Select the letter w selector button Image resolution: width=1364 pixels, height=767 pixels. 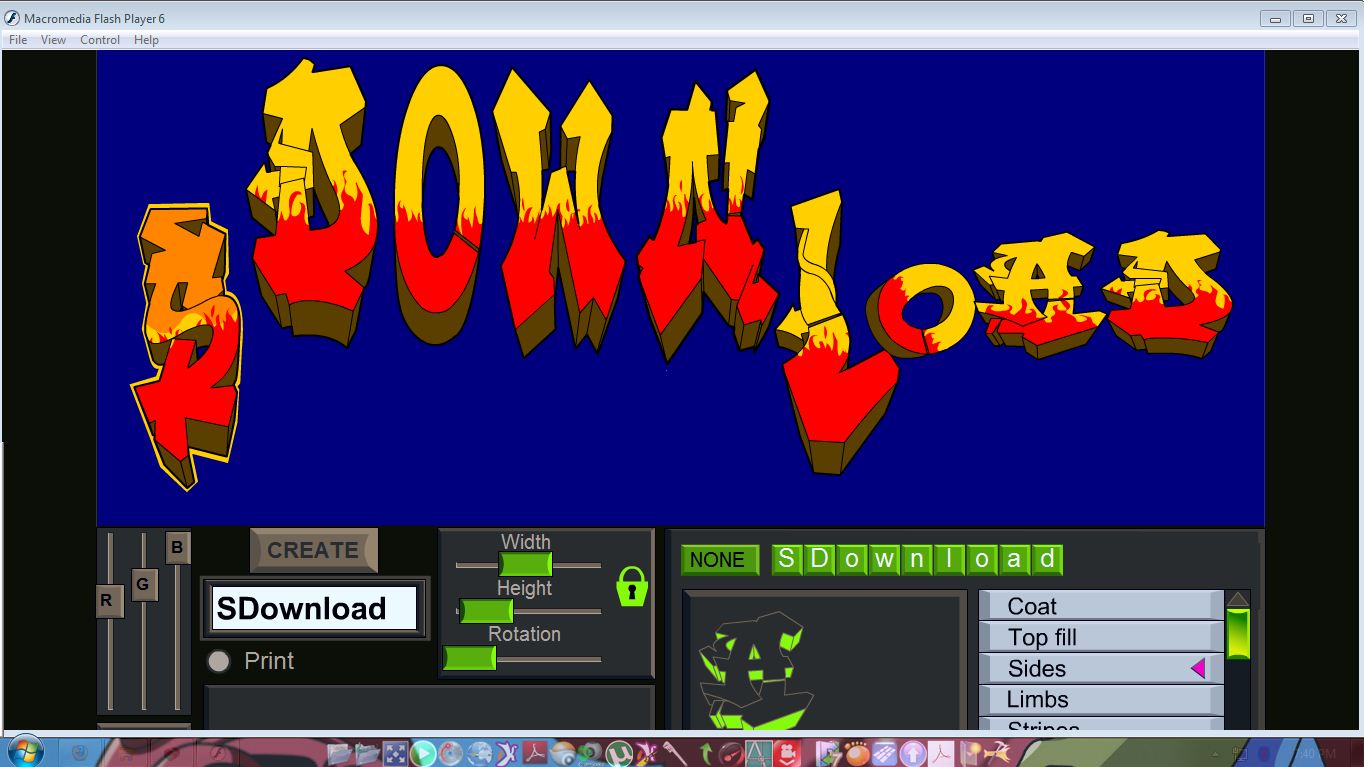pyautogui.click(x=884, y=559)
